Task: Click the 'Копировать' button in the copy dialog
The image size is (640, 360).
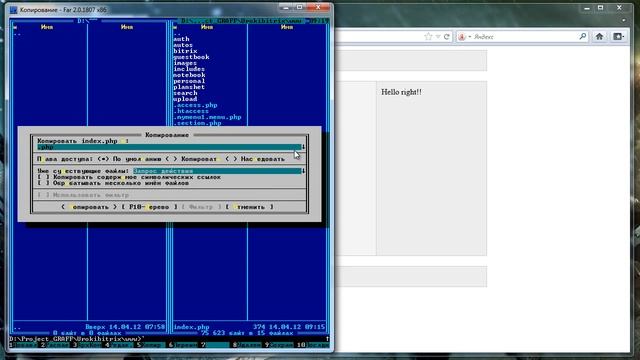Action: pos(89,207)
